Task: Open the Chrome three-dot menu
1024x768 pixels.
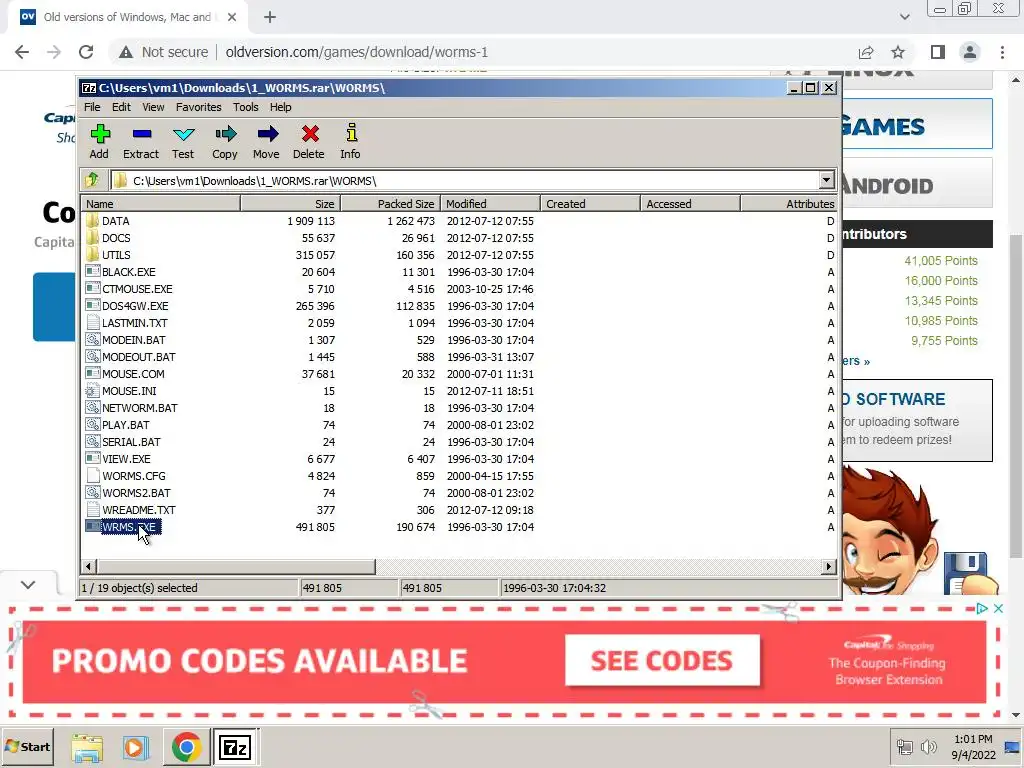Action: point(1002,52)
